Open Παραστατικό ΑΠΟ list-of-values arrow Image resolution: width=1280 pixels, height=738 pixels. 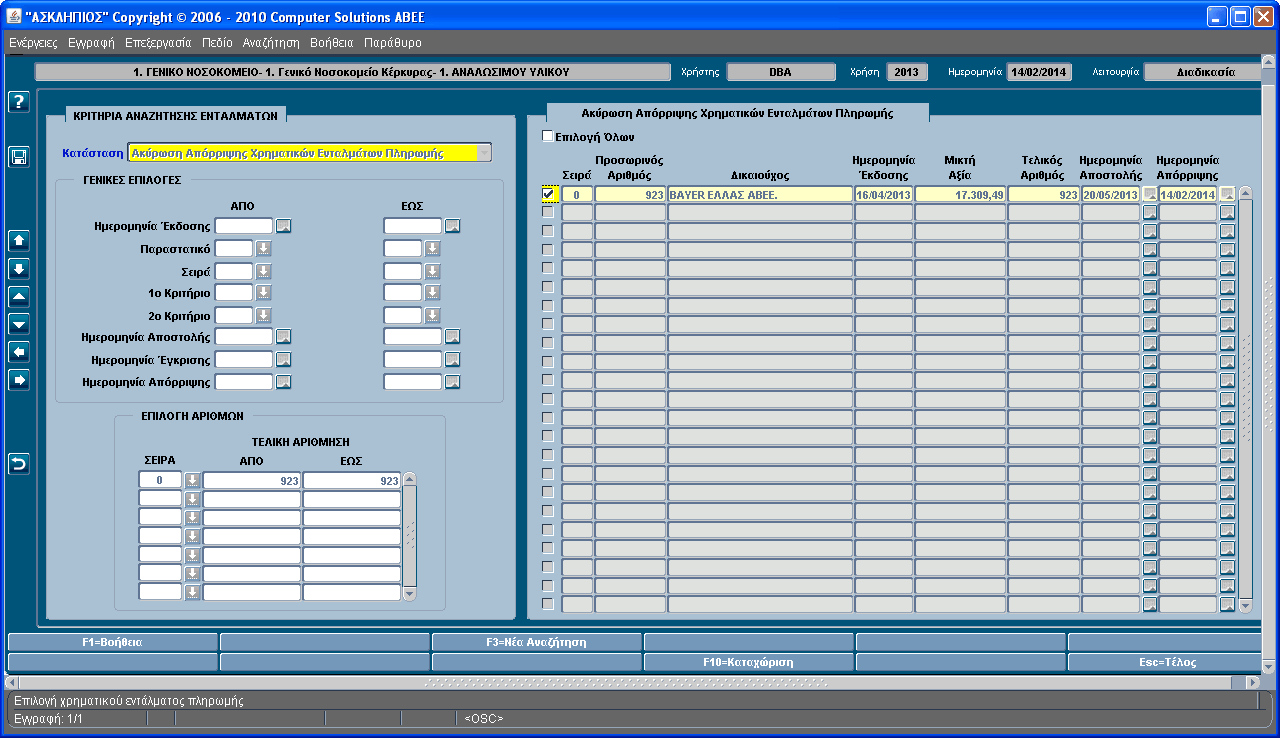[x=264, y=248]
